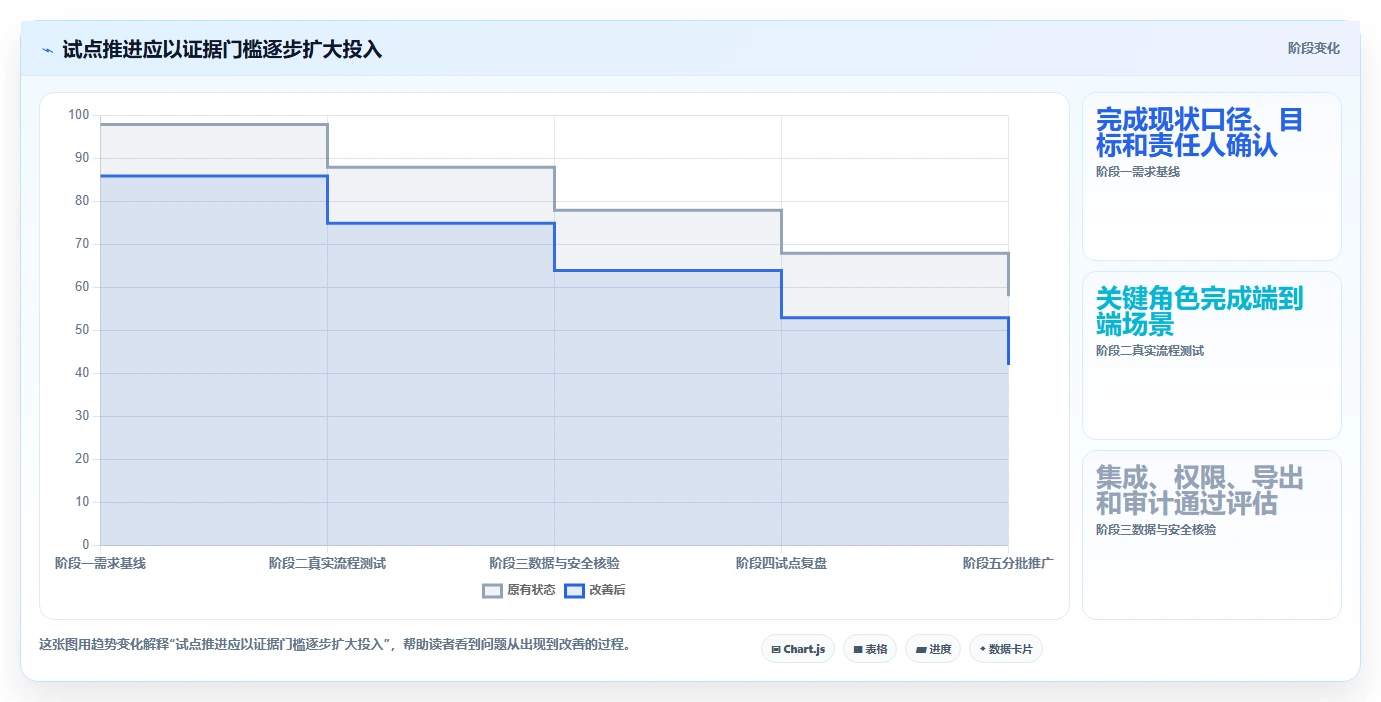Screen dimensions: 1381x702
Task: Click the lightning icon beside the title
Action: 47,49
